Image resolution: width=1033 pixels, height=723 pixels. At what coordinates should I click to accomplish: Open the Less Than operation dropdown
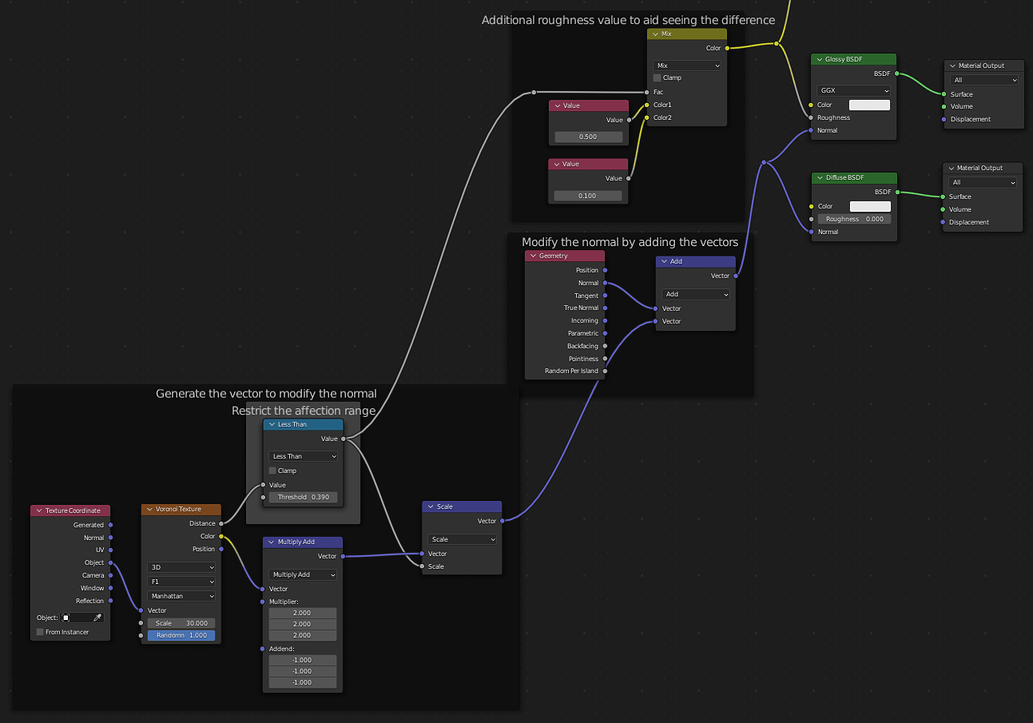[x=303, y=456]
